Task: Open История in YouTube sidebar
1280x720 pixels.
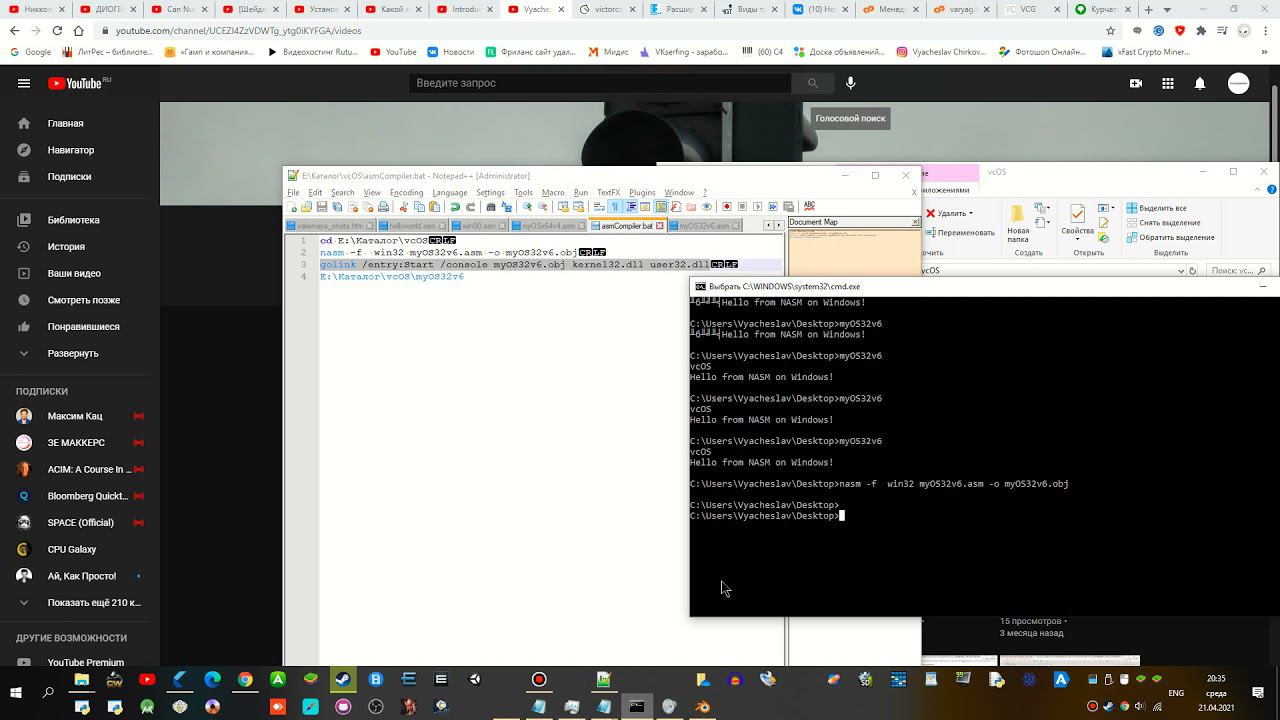Action: 80,246
